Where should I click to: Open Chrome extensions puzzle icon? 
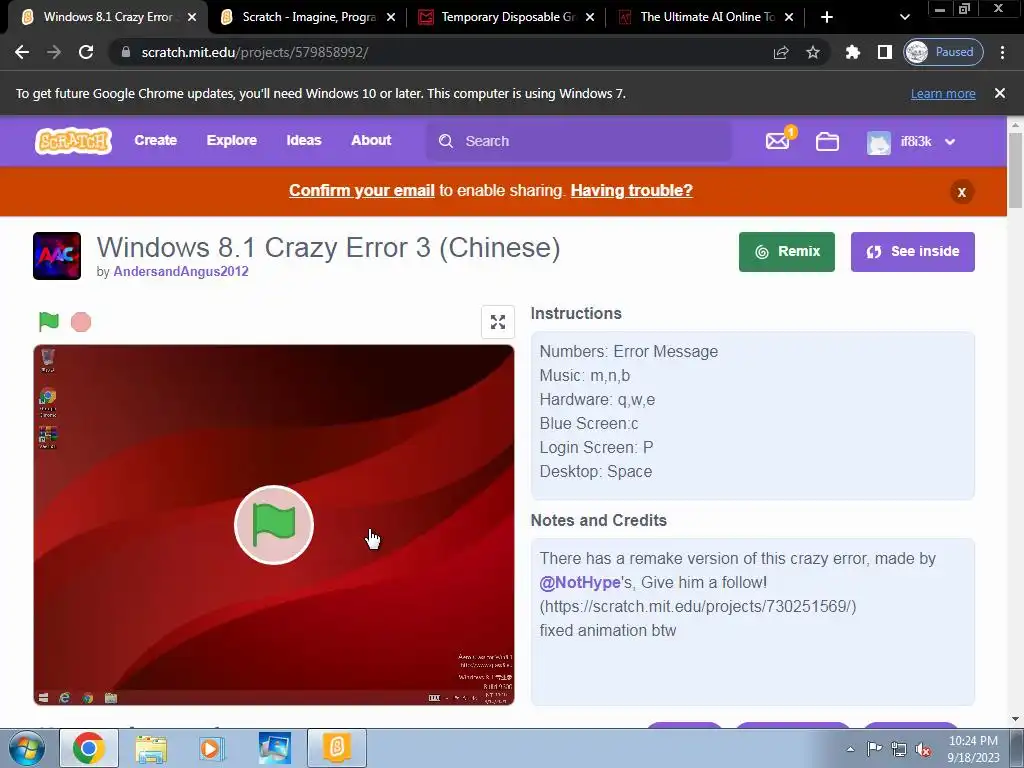(852, 52)
